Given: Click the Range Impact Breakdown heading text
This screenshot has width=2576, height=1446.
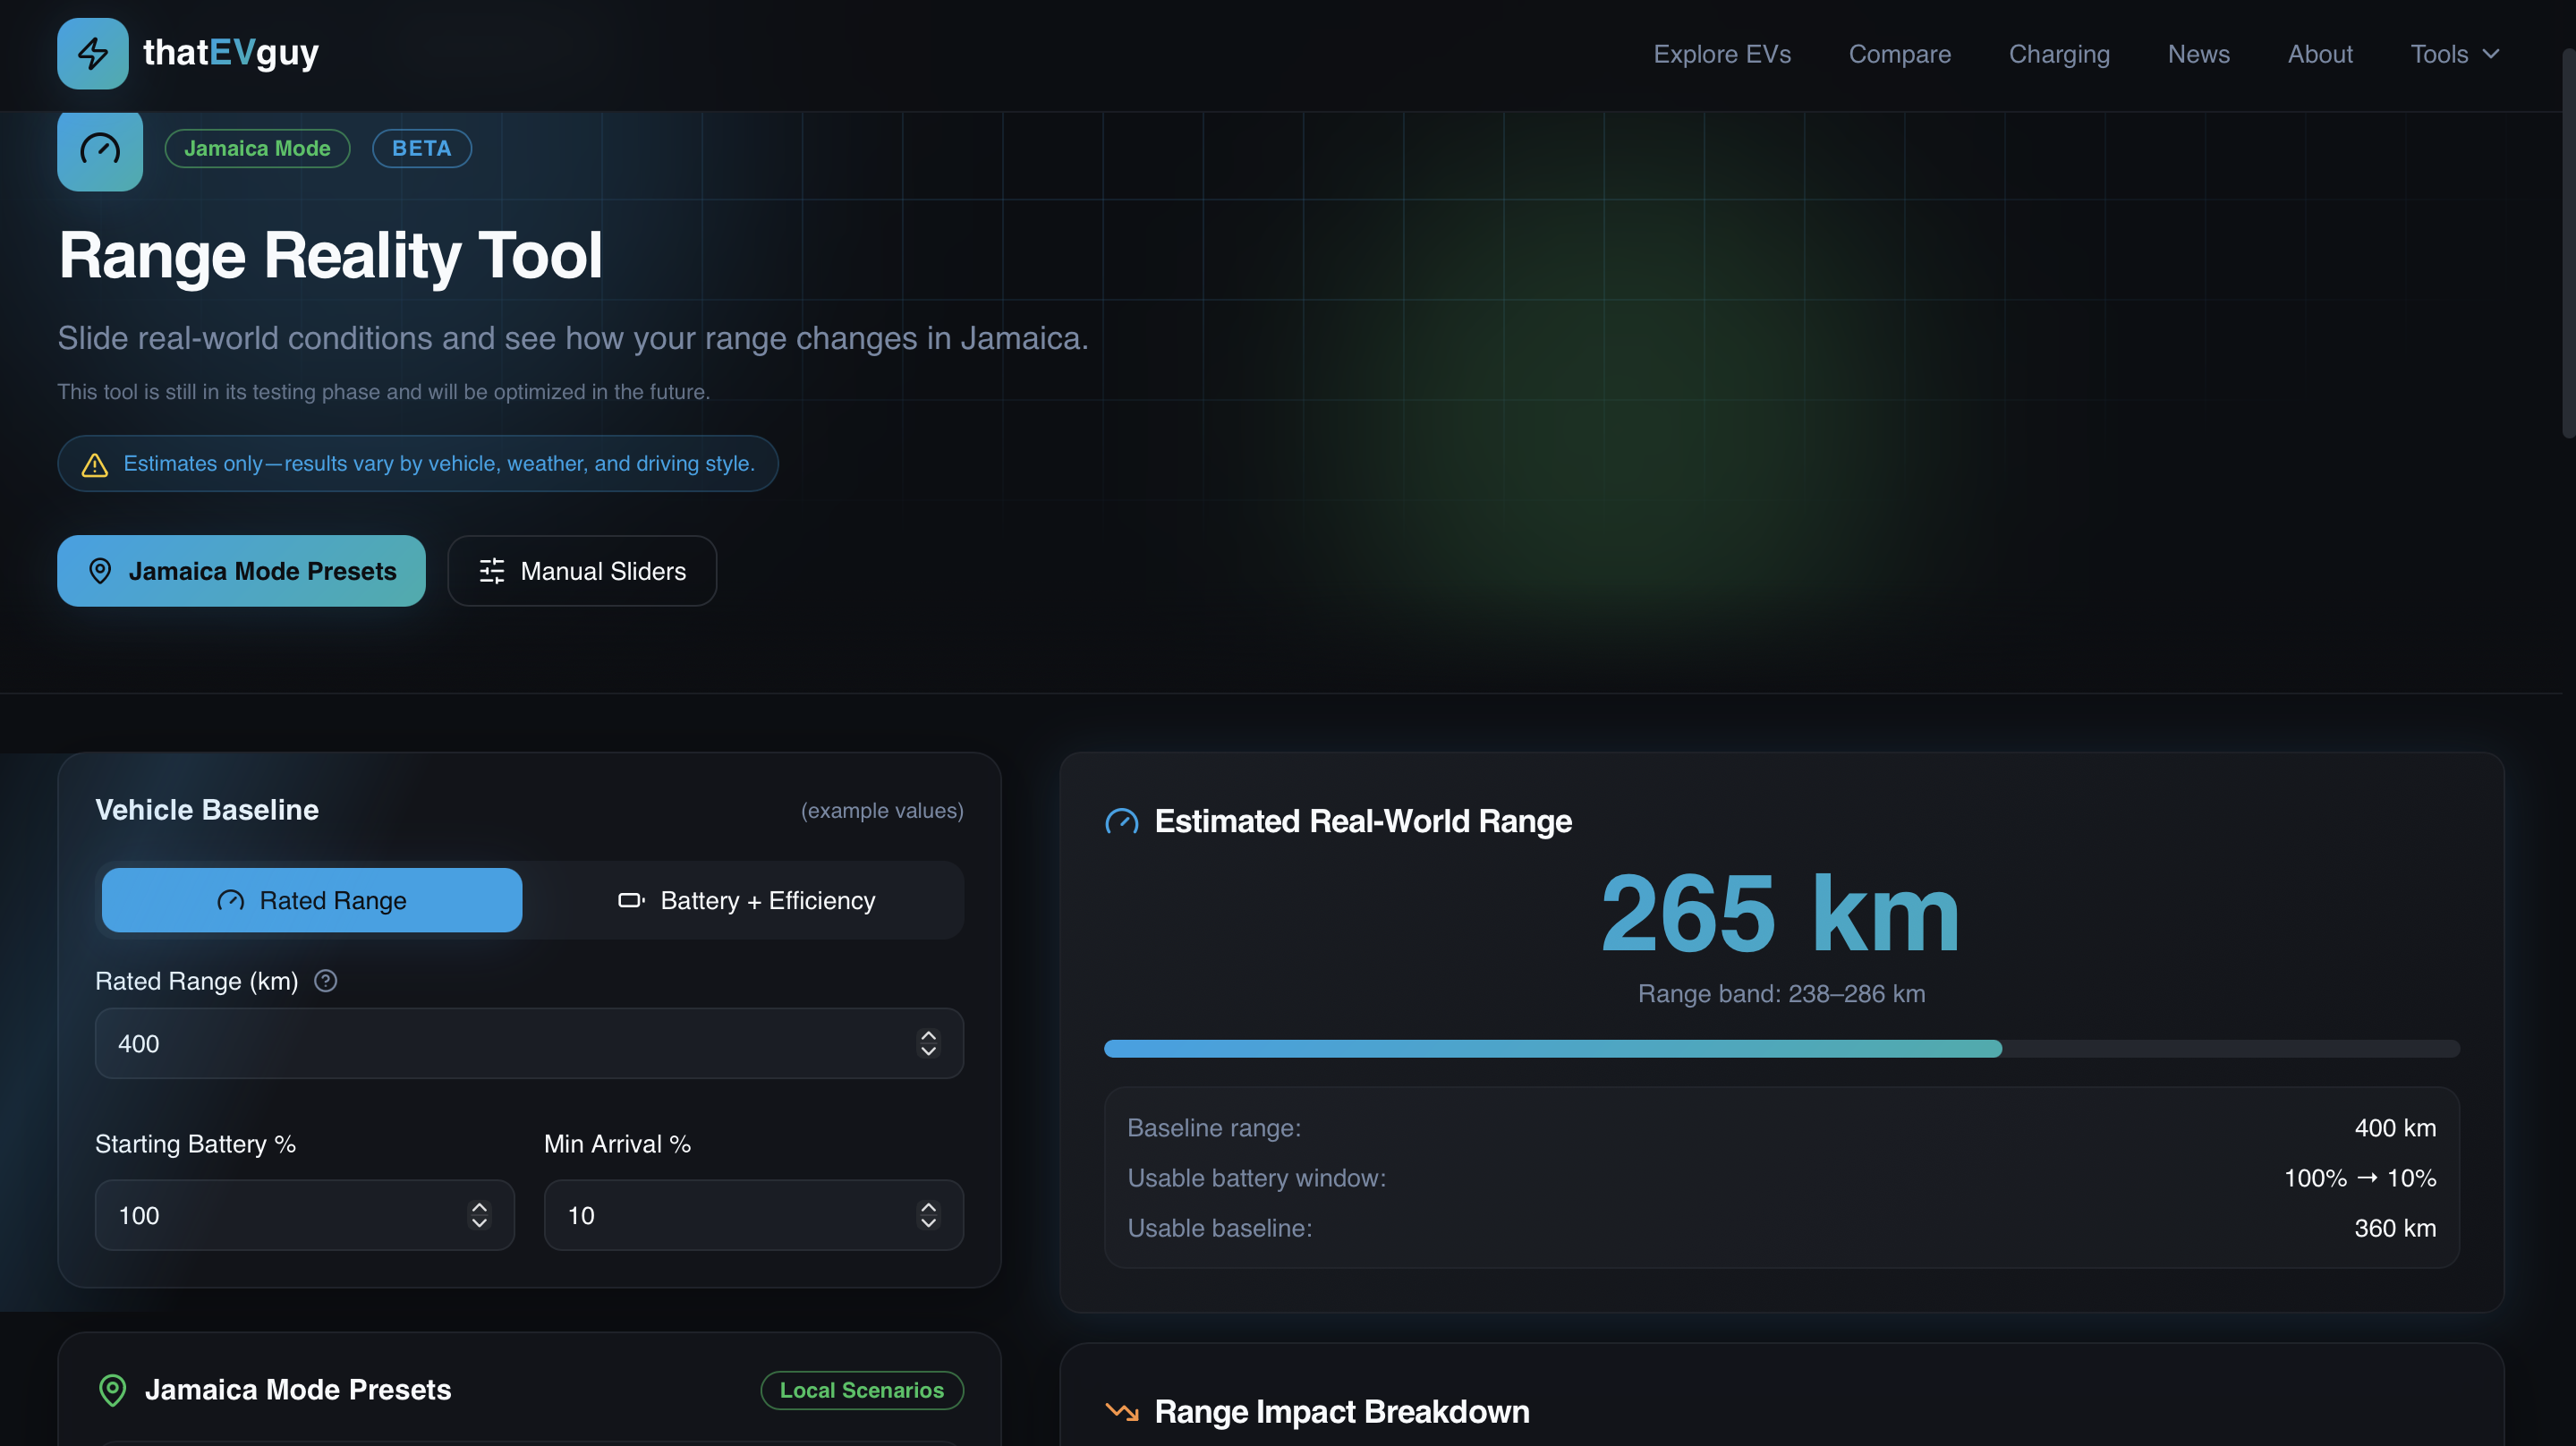Looking at the screenshot, I should (x=1342, y=1412).
